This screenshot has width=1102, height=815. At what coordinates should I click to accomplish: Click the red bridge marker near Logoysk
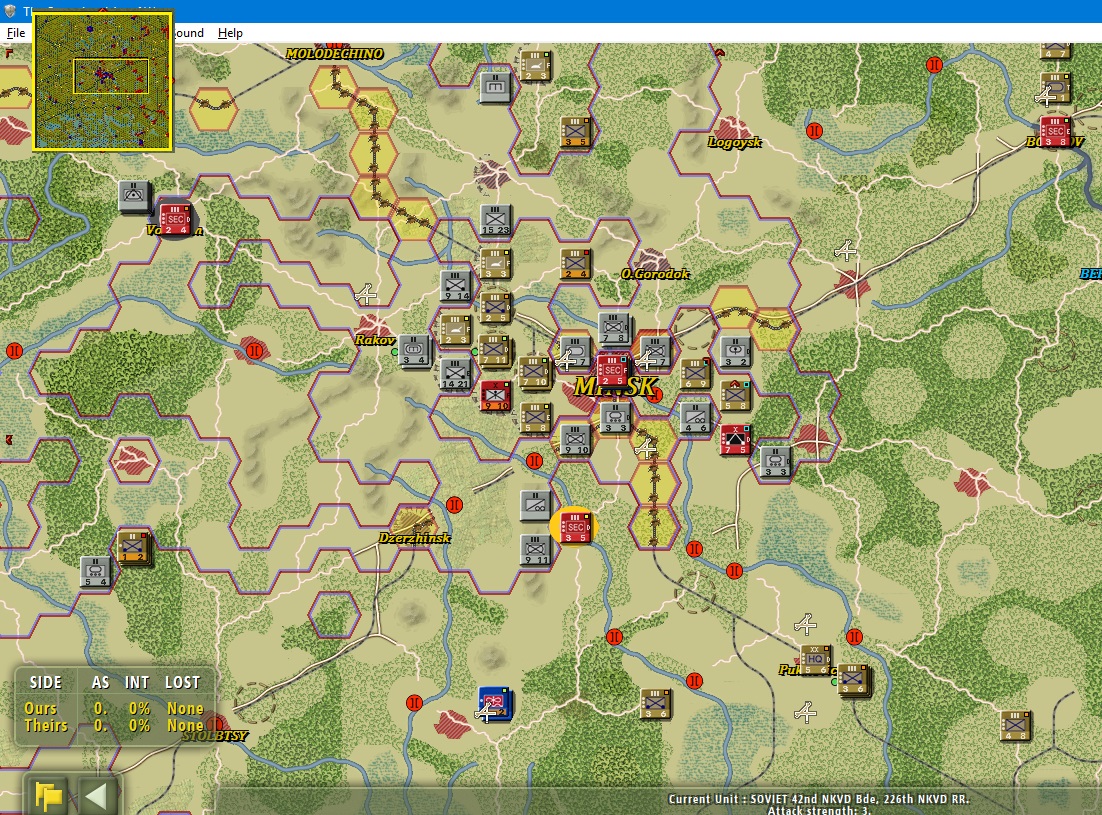815,131
